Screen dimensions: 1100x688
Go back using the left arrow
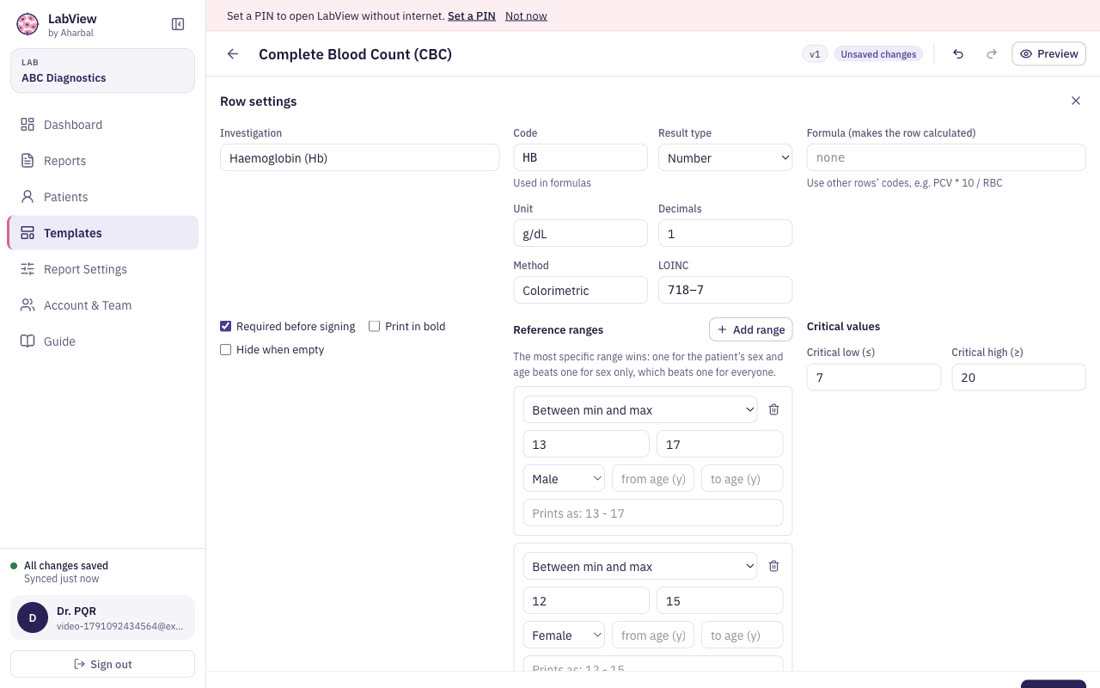[233, 54]
